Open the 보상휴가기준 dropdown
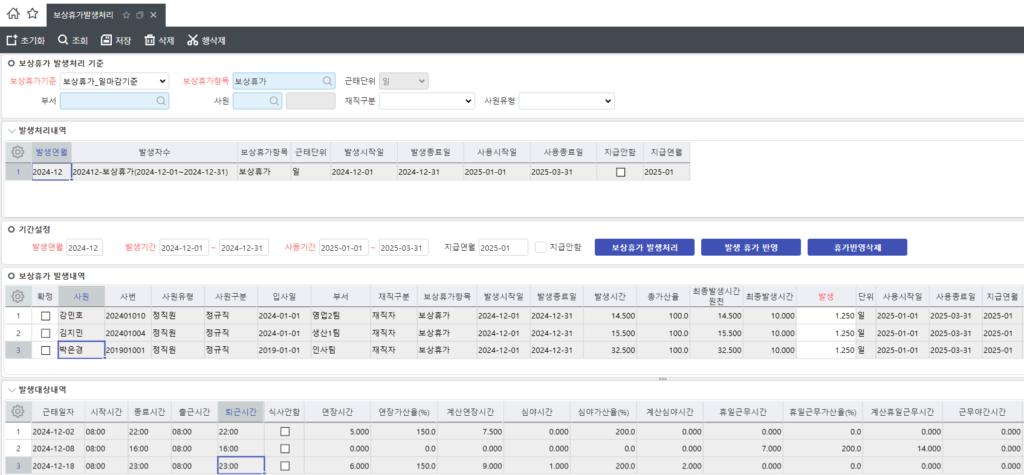This screenshot has width=1024, height=475. pyautogui.click(x=114, y=81)
